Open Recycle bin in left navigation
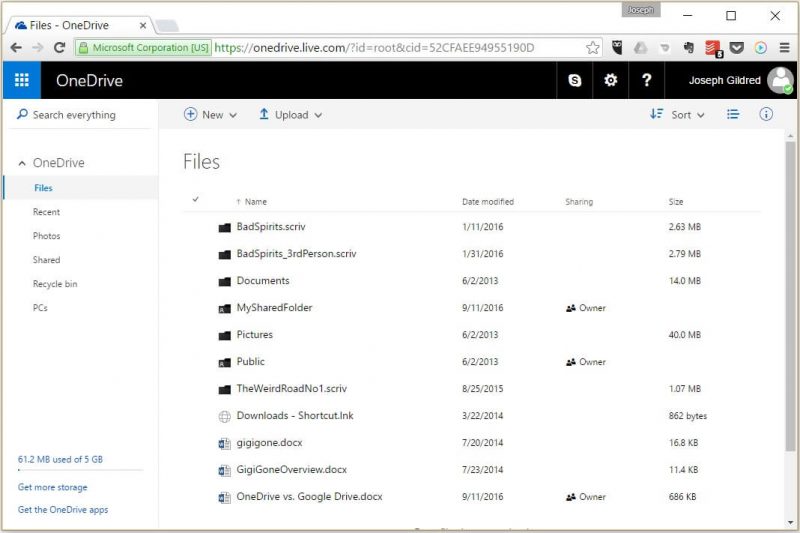This screenshot has height=533, width=800. (x=55, y=284)
